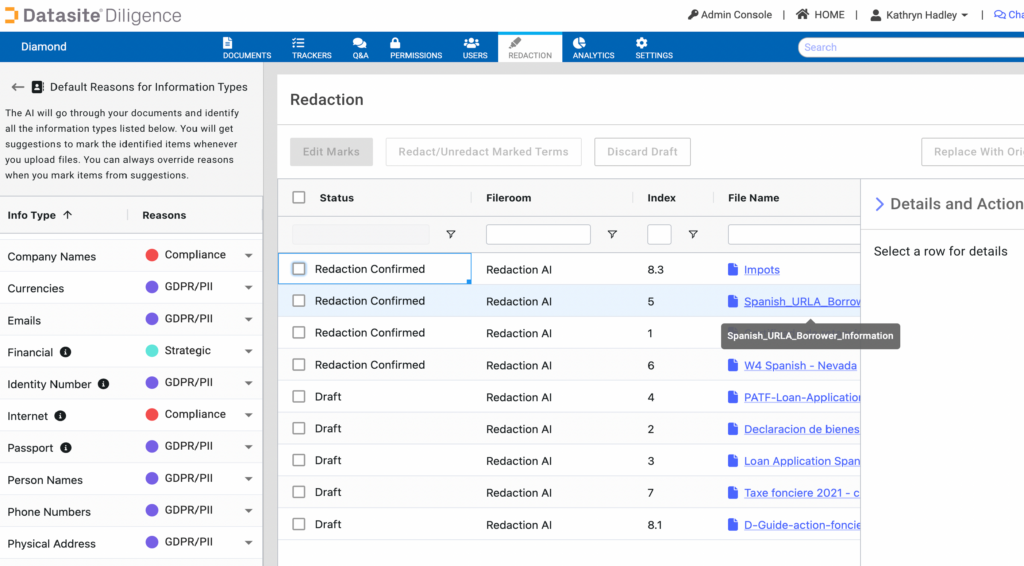The width and height of the screenshot is (1024, 566).
Task: Check the box for index 2 Draft row
Action: click(298, 428)
